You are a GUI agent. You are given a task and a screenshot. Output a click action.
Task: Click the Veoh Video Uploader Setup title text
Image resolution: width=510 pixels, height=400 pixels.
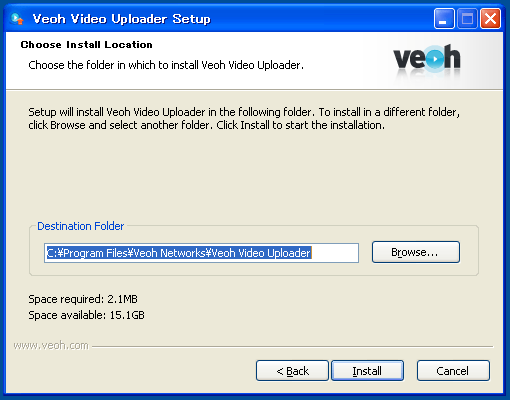click(x=121, y=19)
